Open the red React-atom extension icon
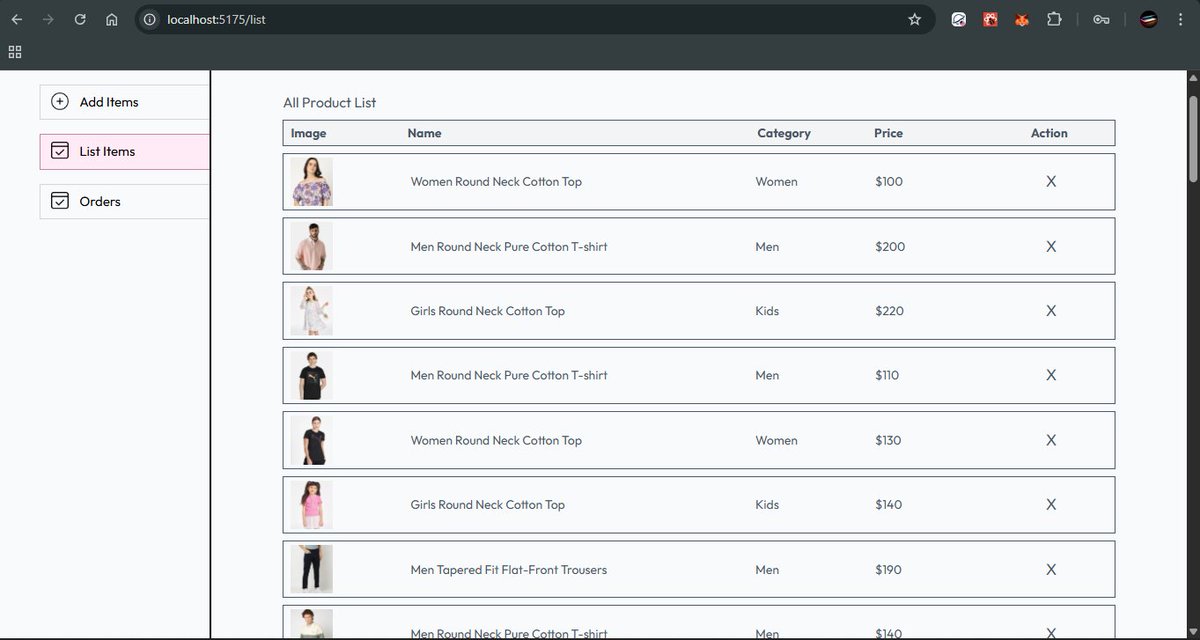1200x640 pixels. click(990, 19)
